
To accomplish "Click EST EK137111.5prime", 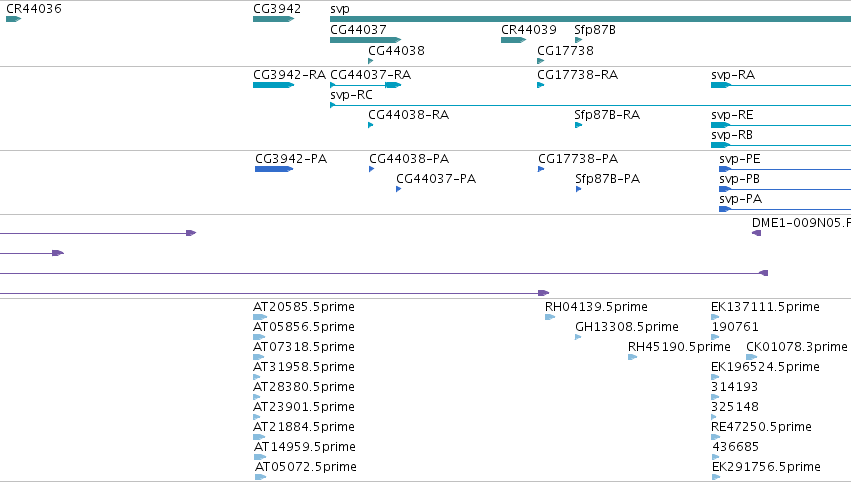I will [715, 317].
